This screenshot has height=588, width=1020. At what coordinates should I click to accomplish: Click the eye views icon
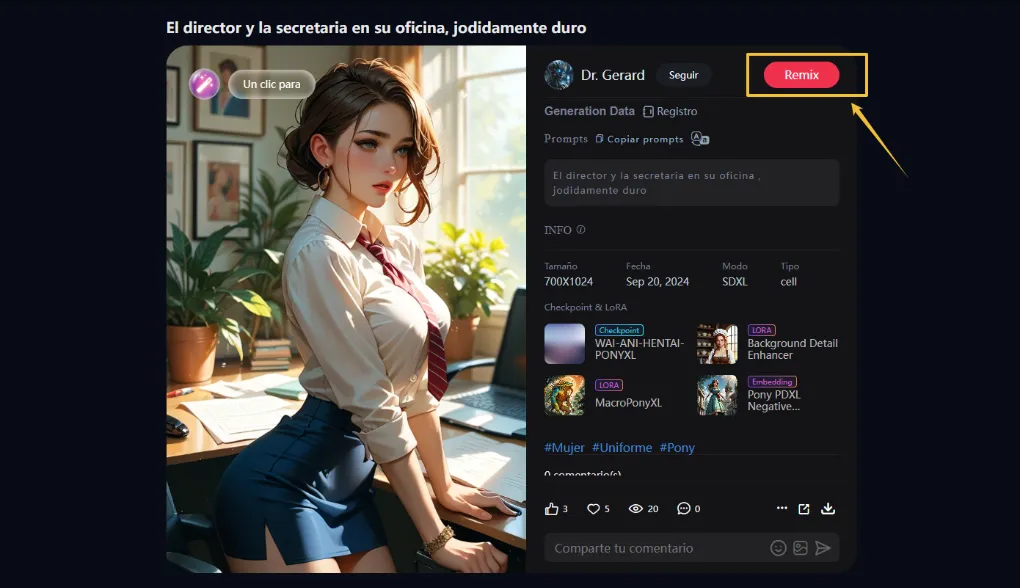pyautogui.click(x=635, y=509)
